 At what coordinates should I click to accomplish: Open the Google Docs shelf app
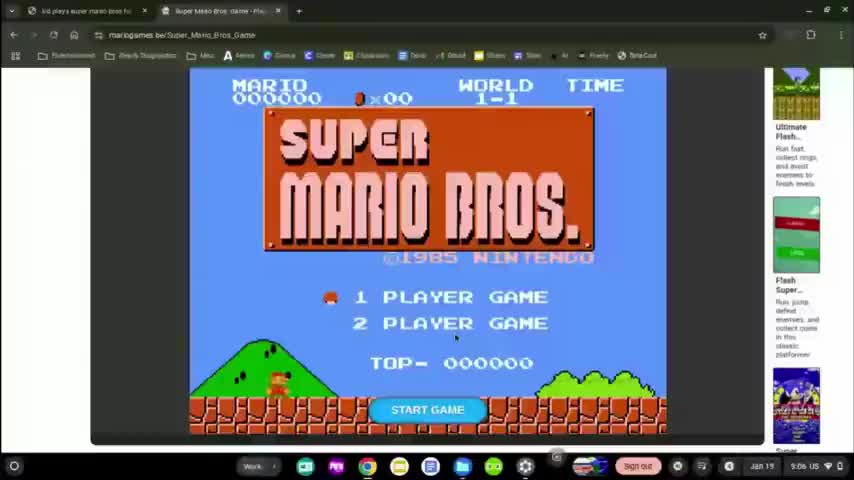pyautogui.click(x=431, y=466)
